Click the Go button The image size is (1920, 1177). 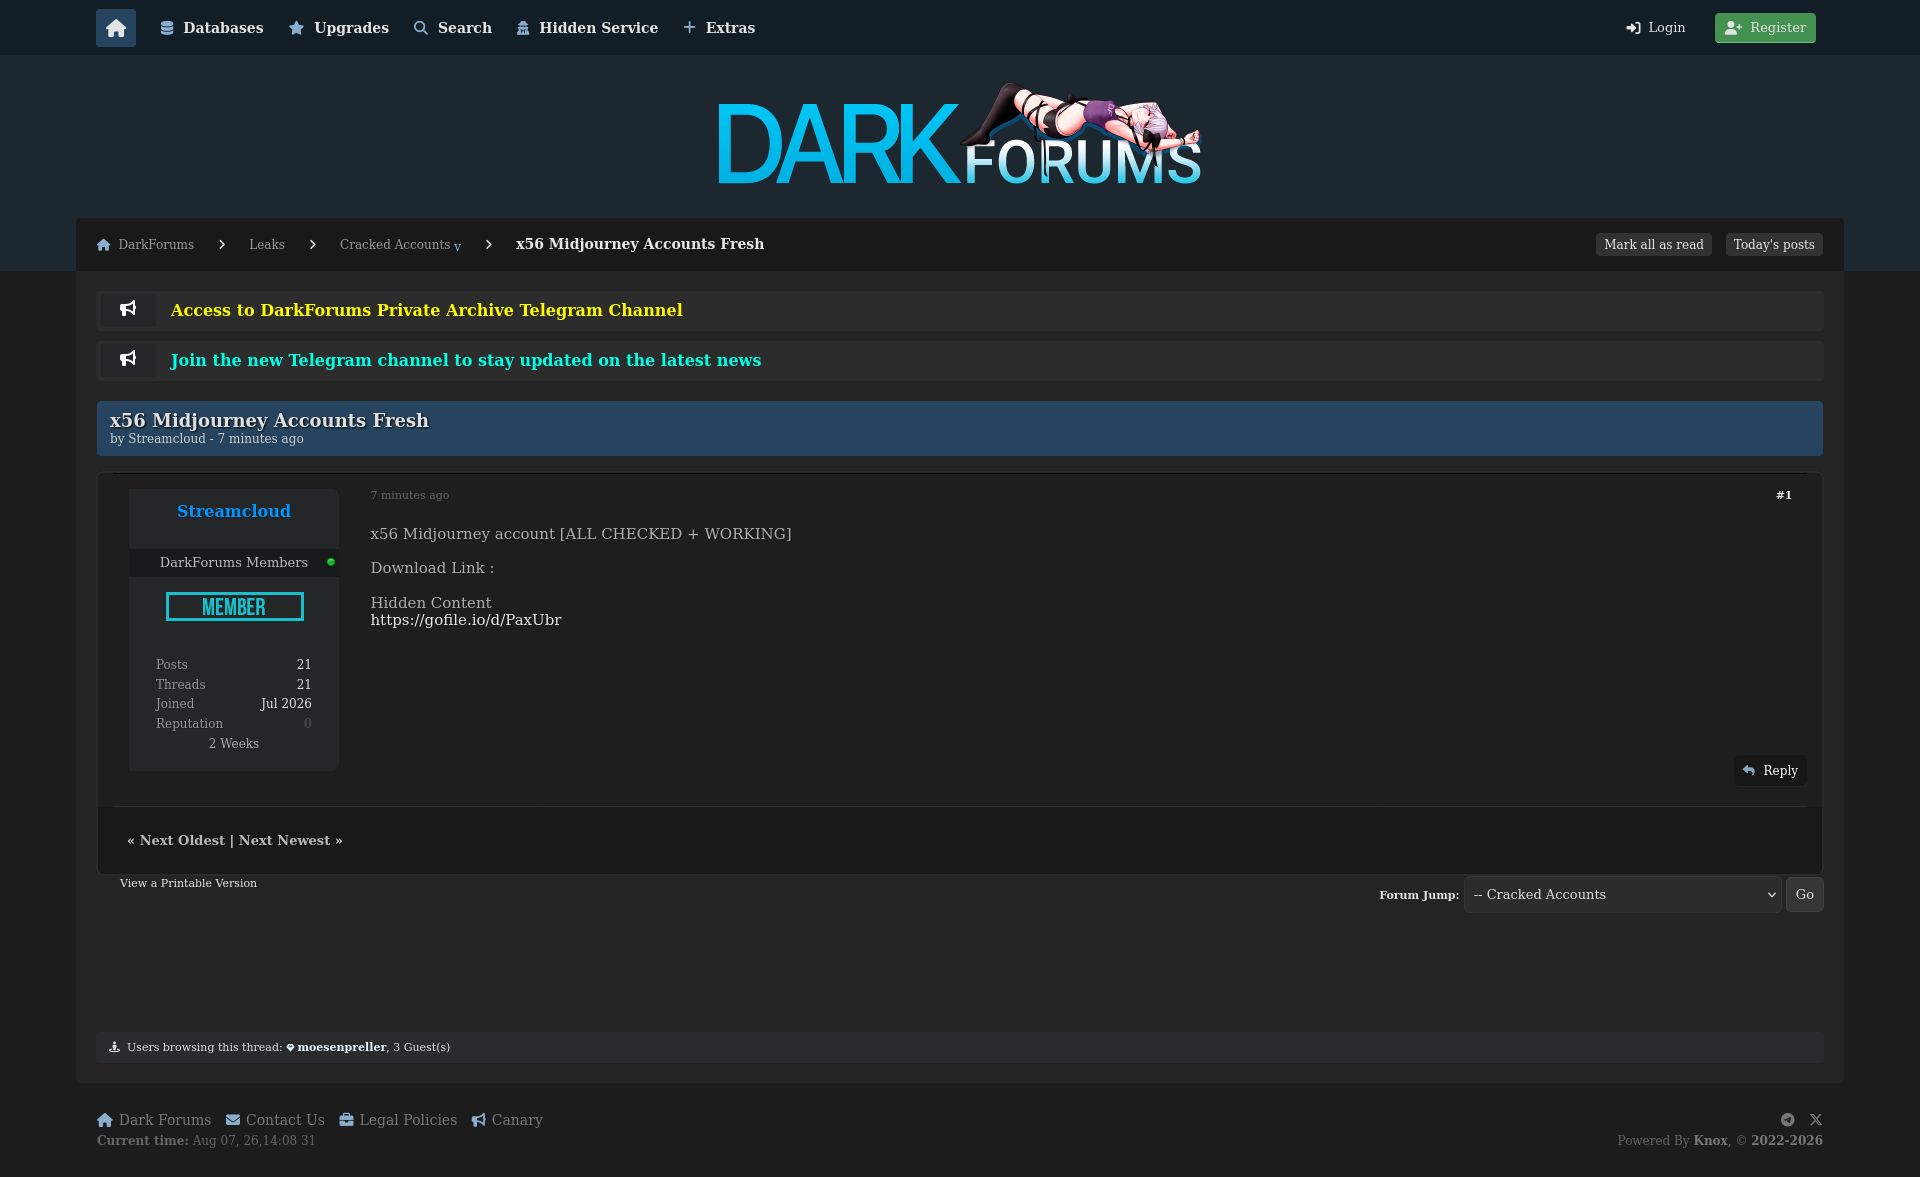click(1805, 895)
